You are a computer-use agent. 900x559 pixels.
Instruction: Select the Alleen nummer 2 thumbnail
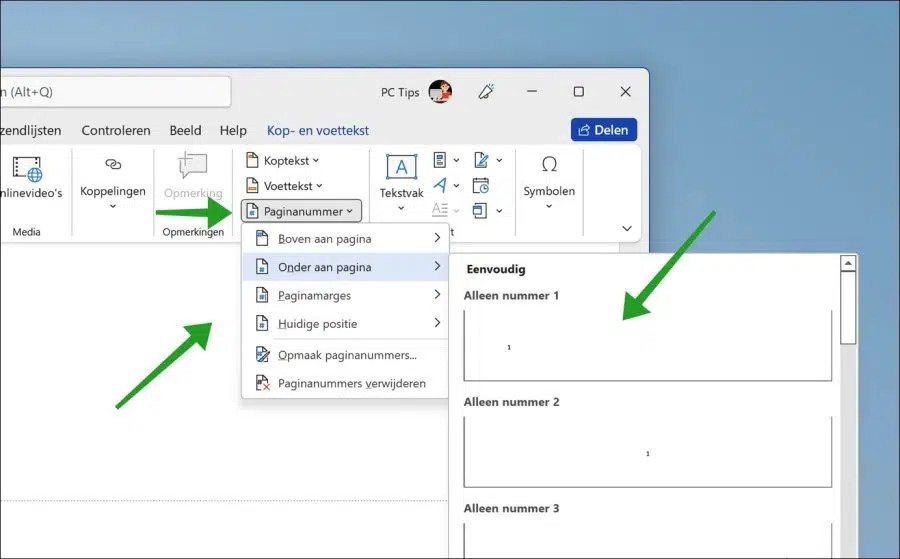647,452
